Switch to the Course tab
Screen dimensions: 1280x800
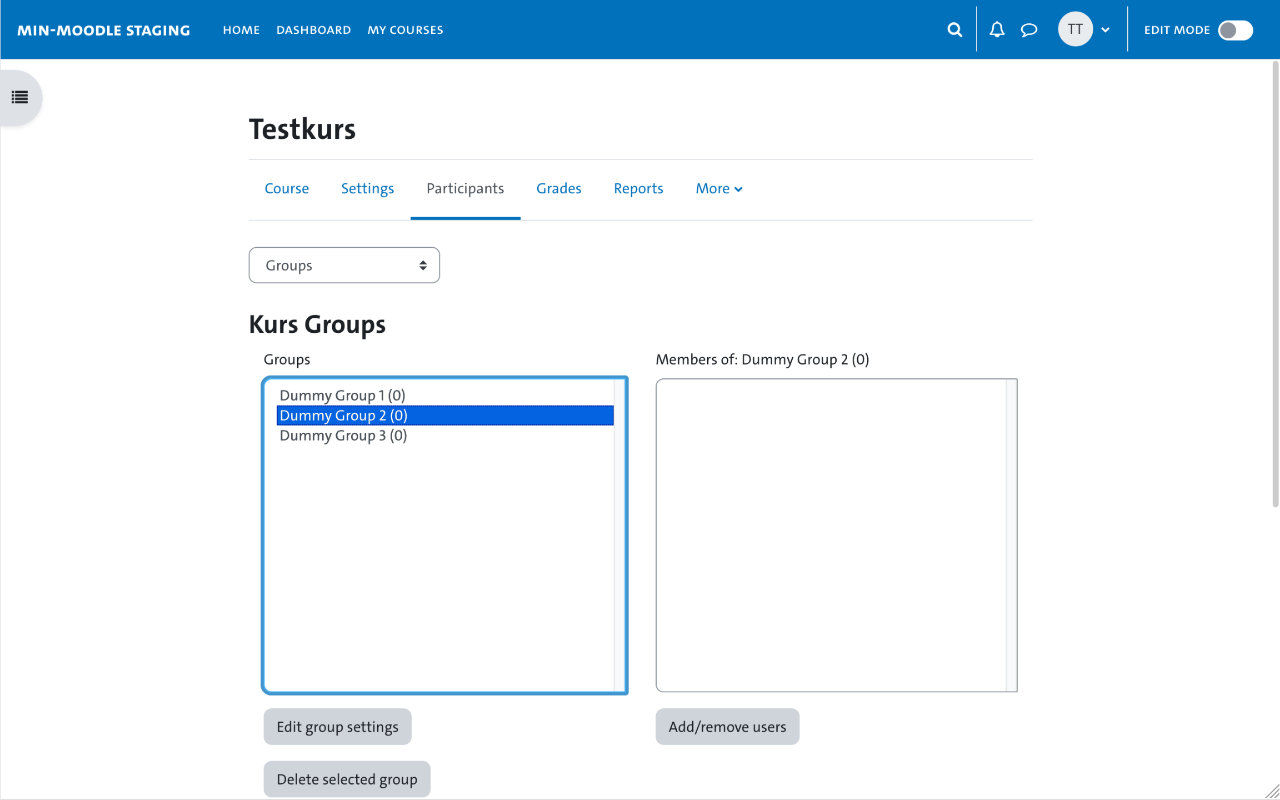pos(287,188)
